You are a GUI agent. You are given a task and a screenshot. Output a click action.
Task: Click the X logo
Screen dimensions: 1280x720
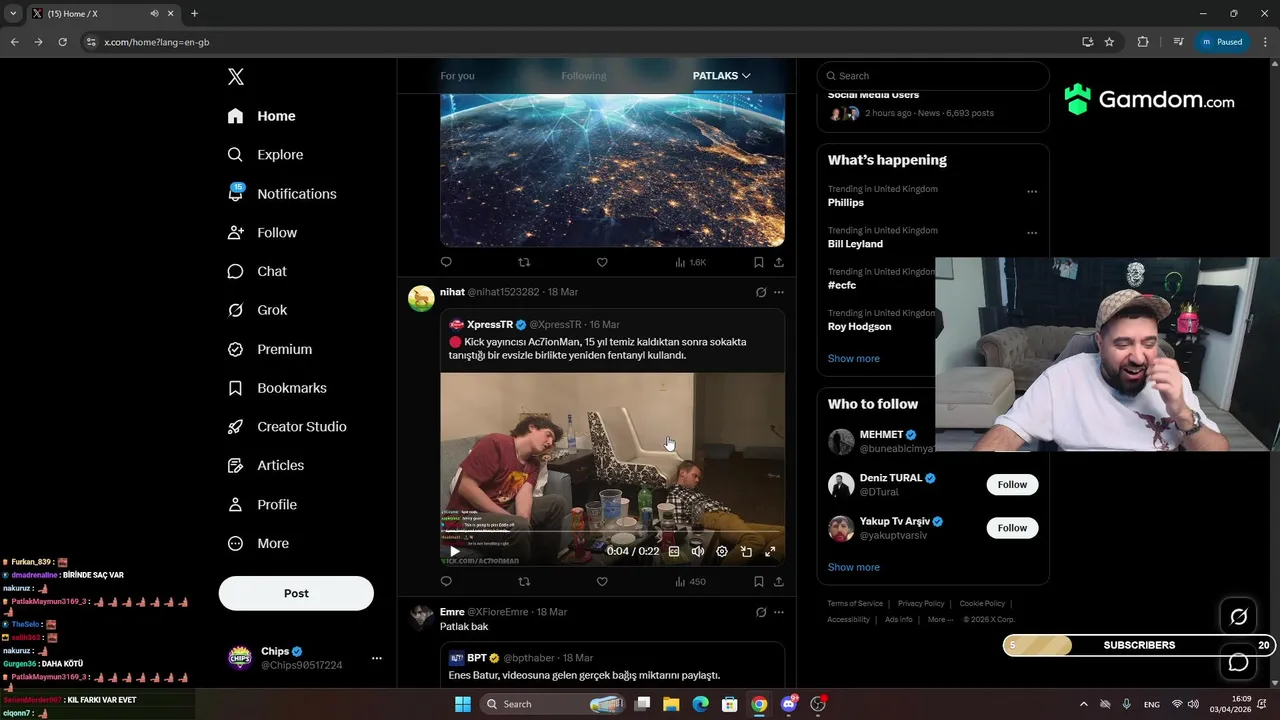pos(235,77)
